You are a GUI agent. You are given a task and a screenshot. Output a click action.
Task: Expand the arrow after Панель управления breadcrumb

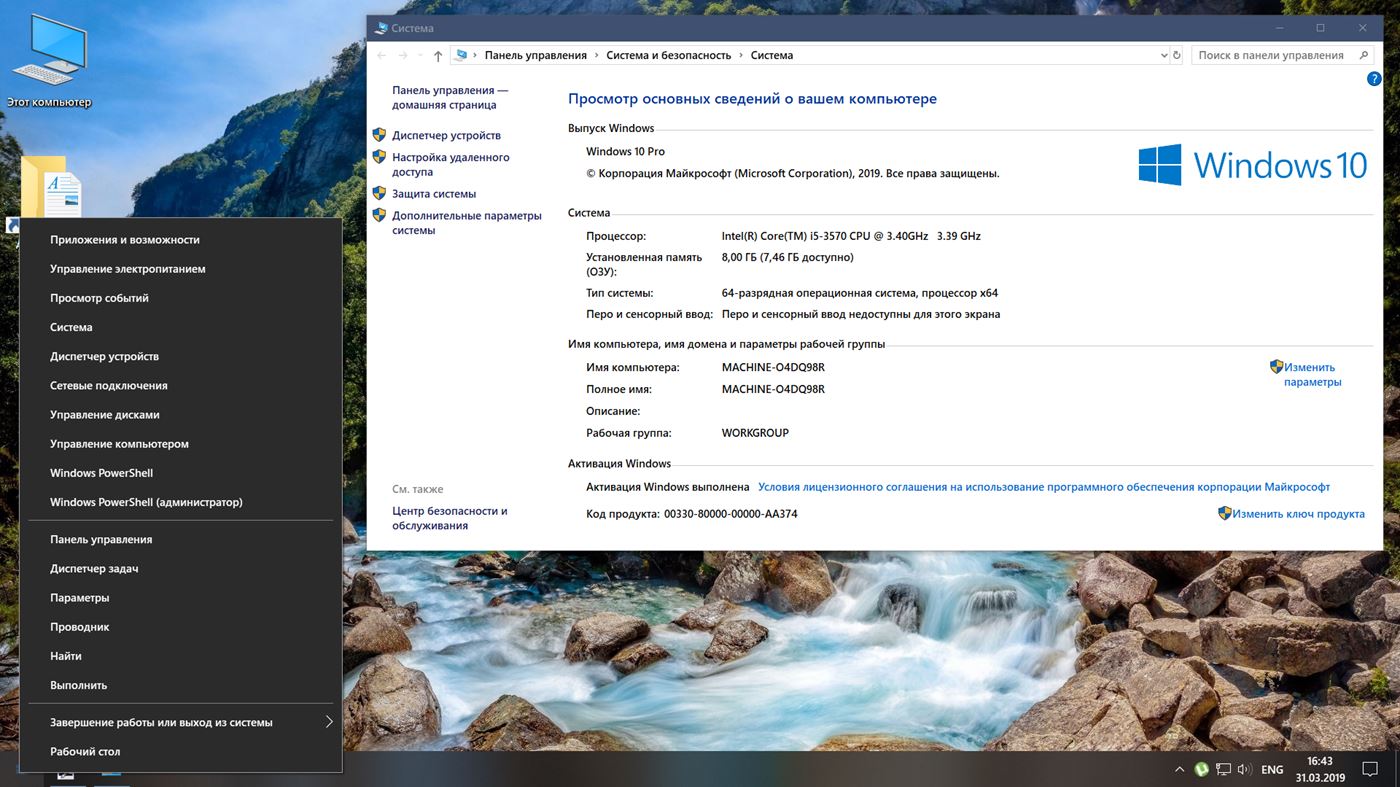coord(597,56)
